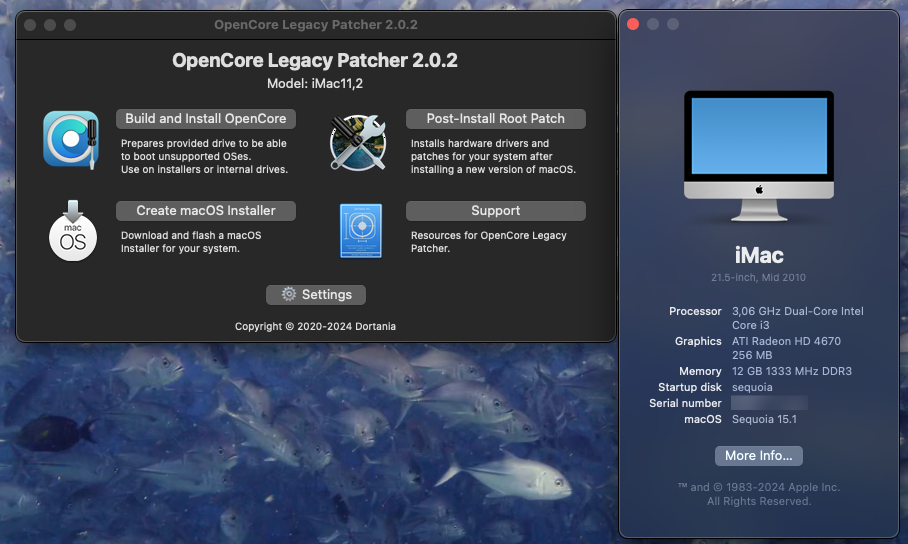
Task: Open the Support resources button
Action: coord(496,211)
